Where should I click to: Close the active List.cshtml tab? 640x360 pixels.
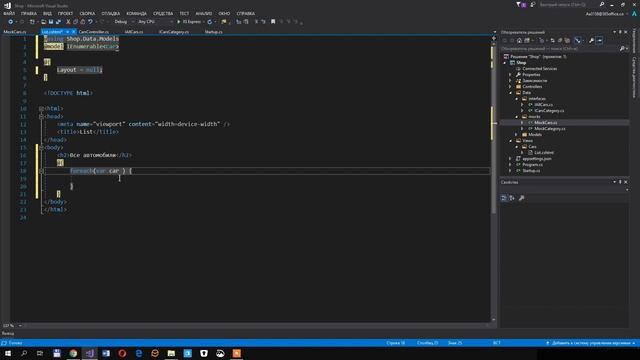73,32
